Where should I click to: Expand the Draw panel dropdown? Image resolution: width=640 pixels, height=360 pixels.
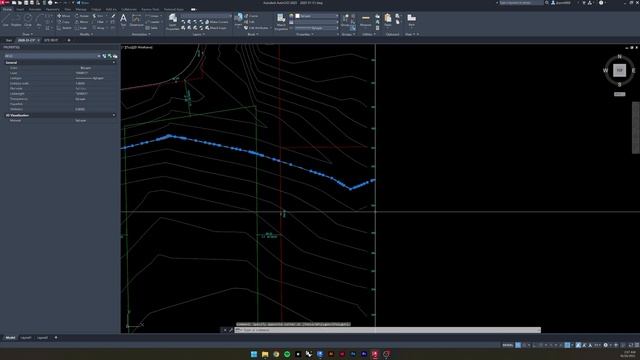[27, 34]
